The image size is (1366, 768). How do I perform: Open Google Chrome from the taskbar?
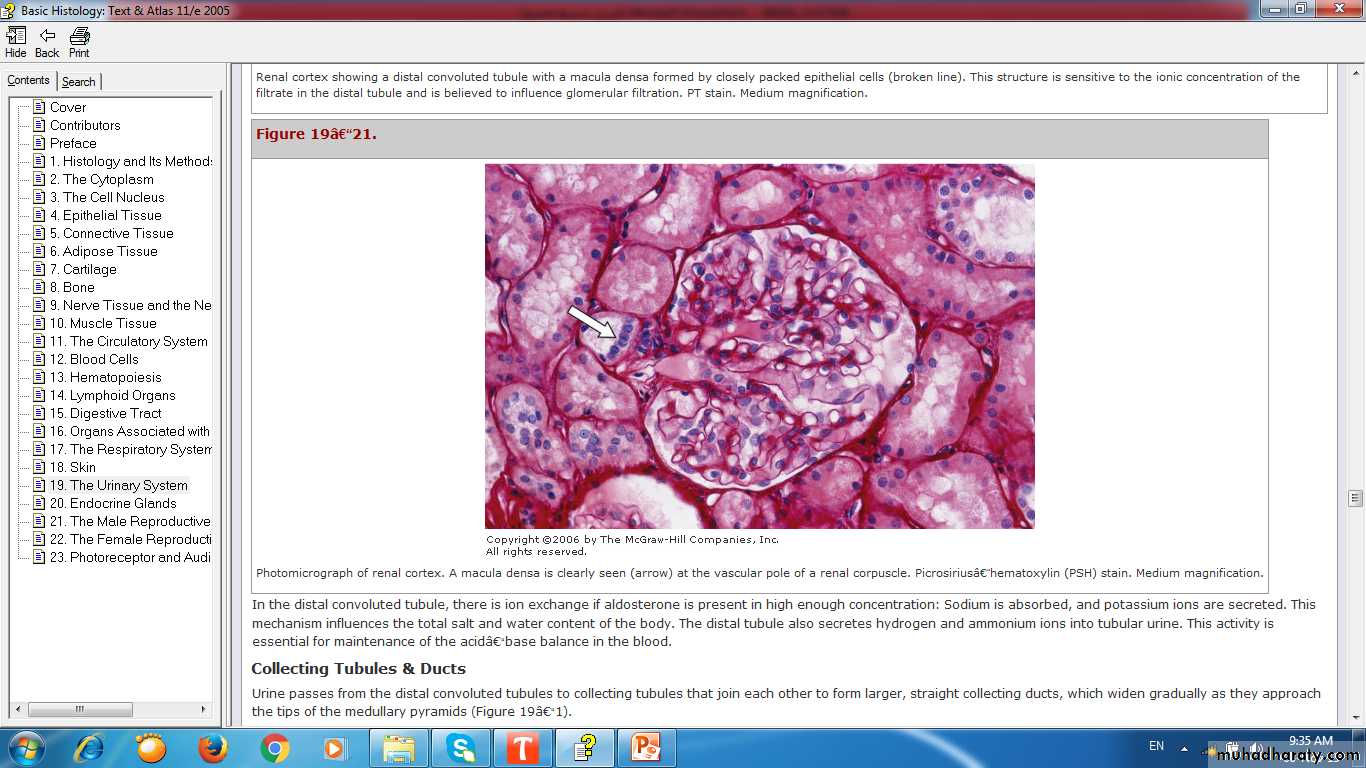(x=274, y=748)
